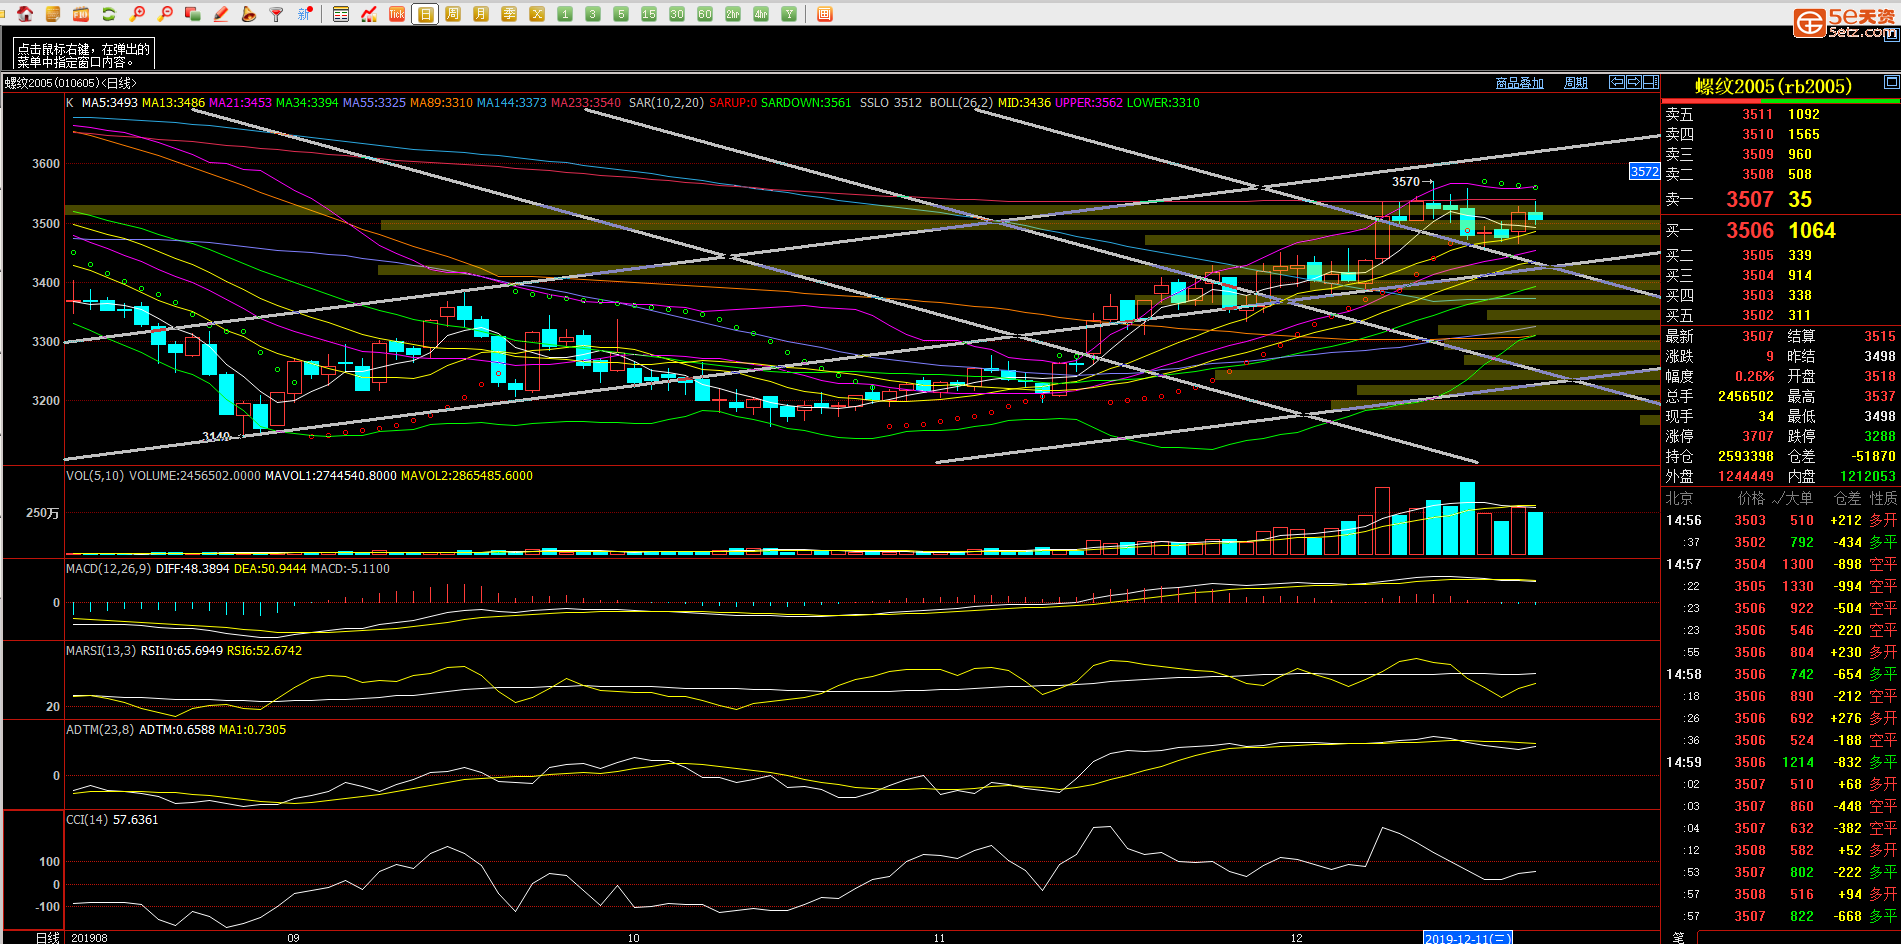Select the daily 日 period button
Viewport: 1901px width, 944px height.
[x=425, y=14]
